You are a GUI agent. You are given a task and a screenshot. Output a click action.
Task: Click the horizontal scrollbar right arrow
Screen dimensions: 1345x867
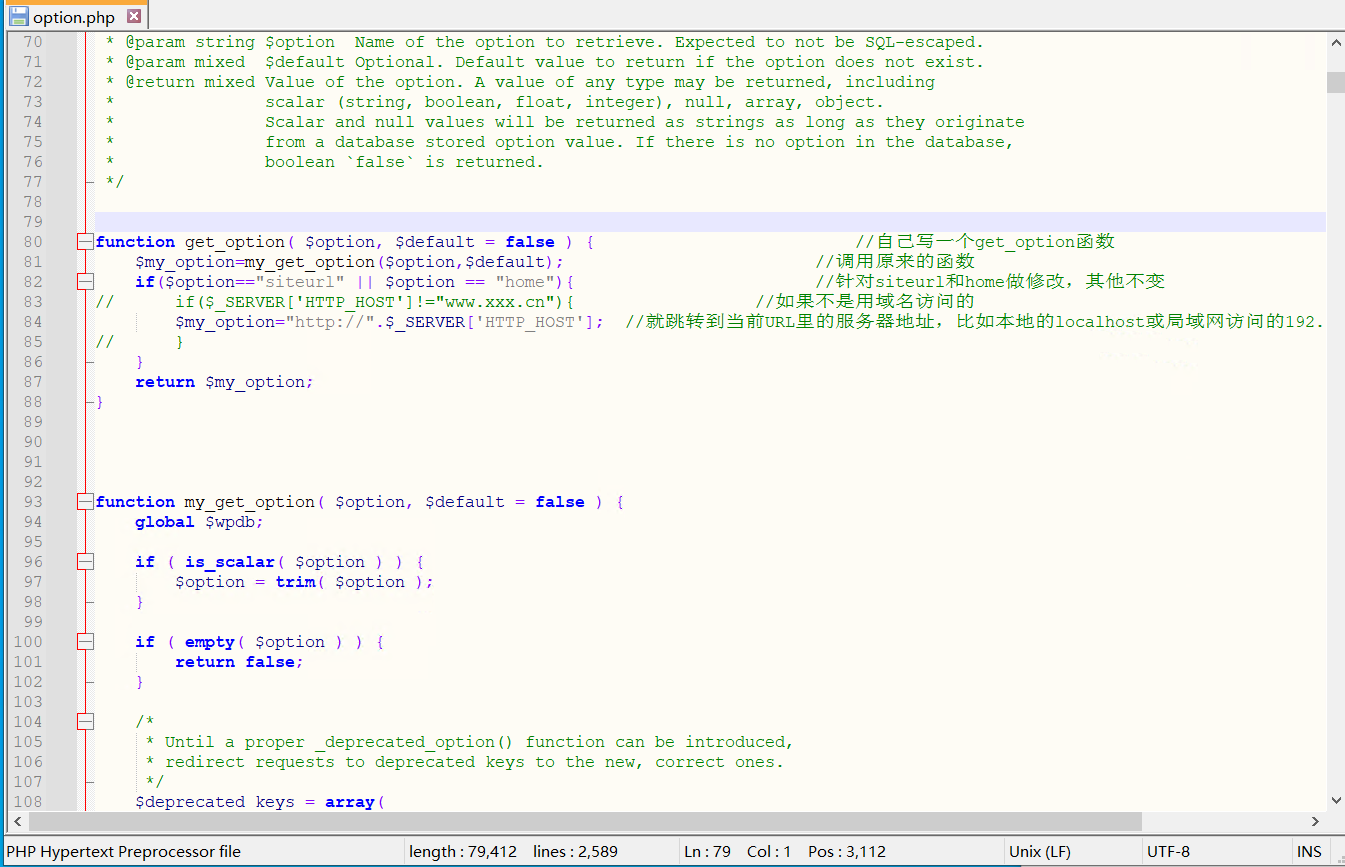pos(1315,821)
